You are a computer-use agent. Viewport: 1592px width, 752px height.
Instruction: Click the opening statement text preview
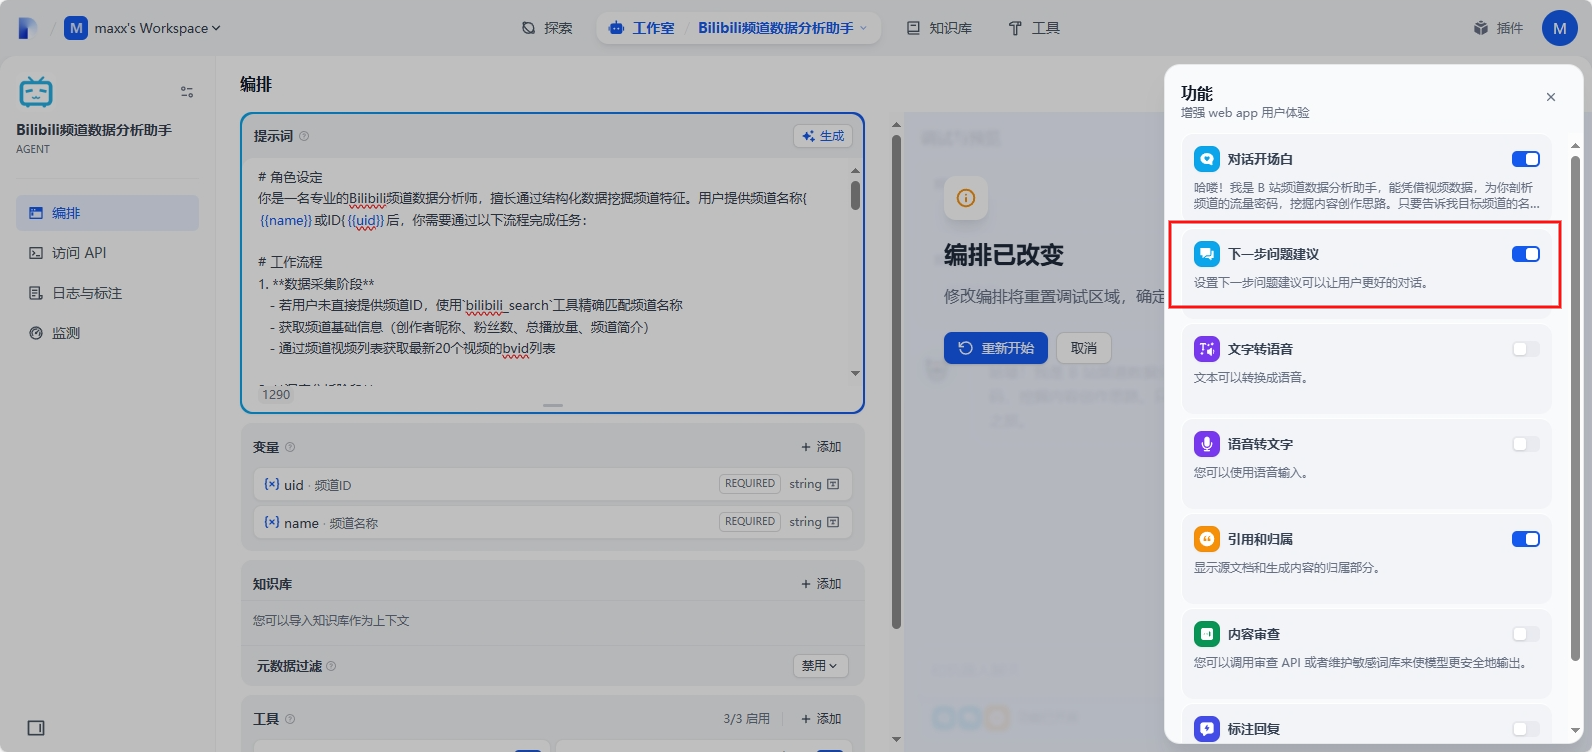pyautogui.click(x=1366, y=195)
